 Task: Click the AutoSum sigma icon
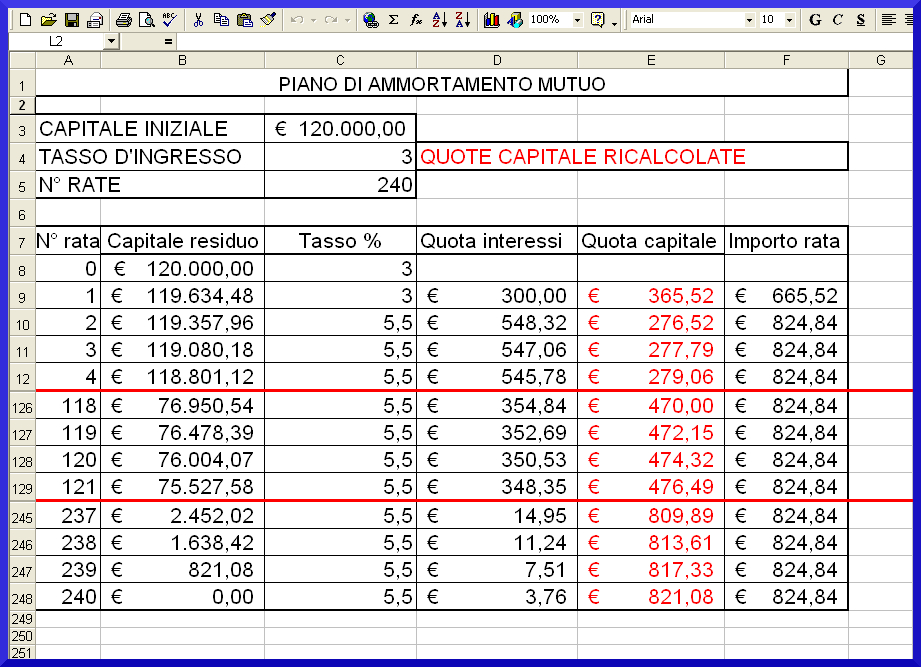393,20
